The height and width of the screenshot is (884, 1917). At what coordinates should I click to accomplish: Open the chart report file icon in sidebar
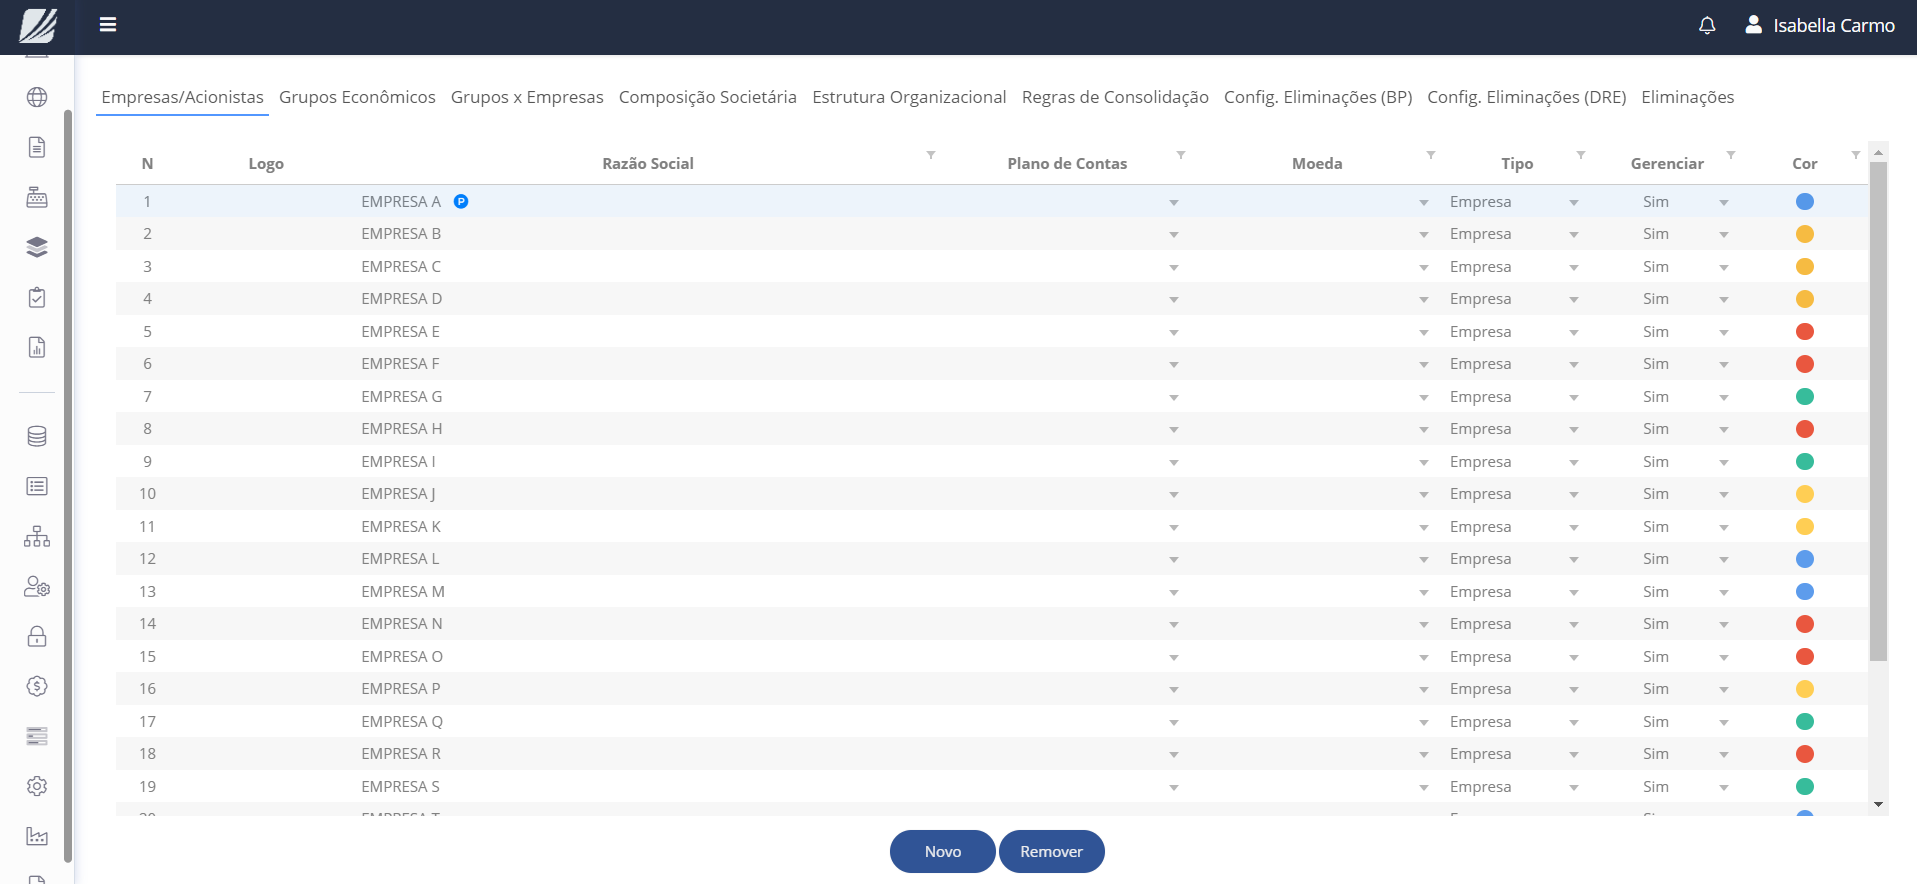(x=37, y=347)
